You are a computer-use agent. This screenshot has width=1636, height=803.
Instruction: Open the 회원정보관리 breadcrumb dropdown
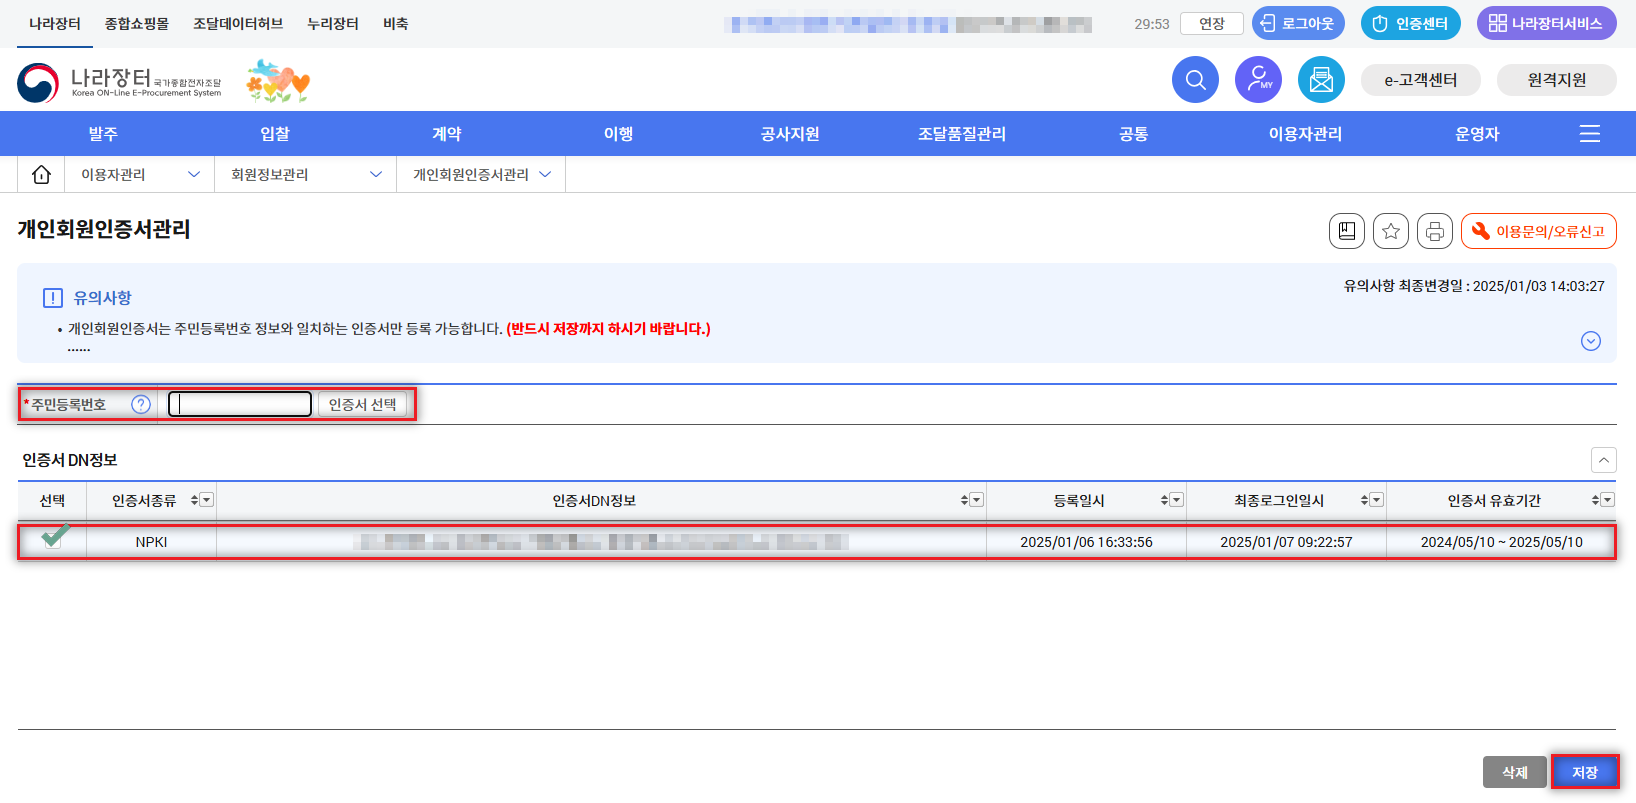pos(306,174)
